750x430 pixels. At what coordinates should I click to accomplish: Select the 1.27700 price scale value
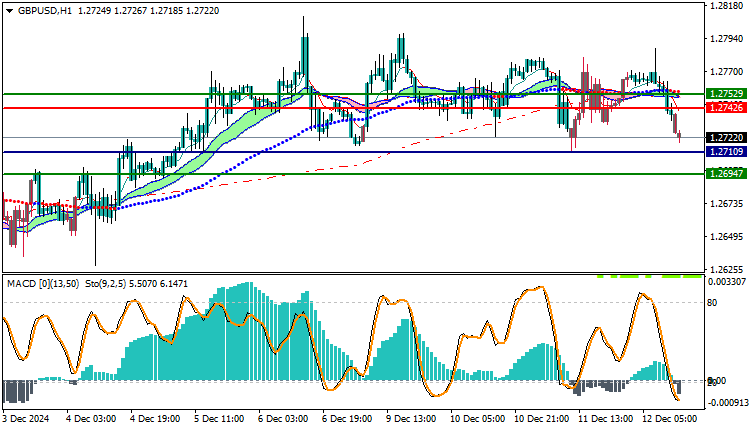click(727, 72)
